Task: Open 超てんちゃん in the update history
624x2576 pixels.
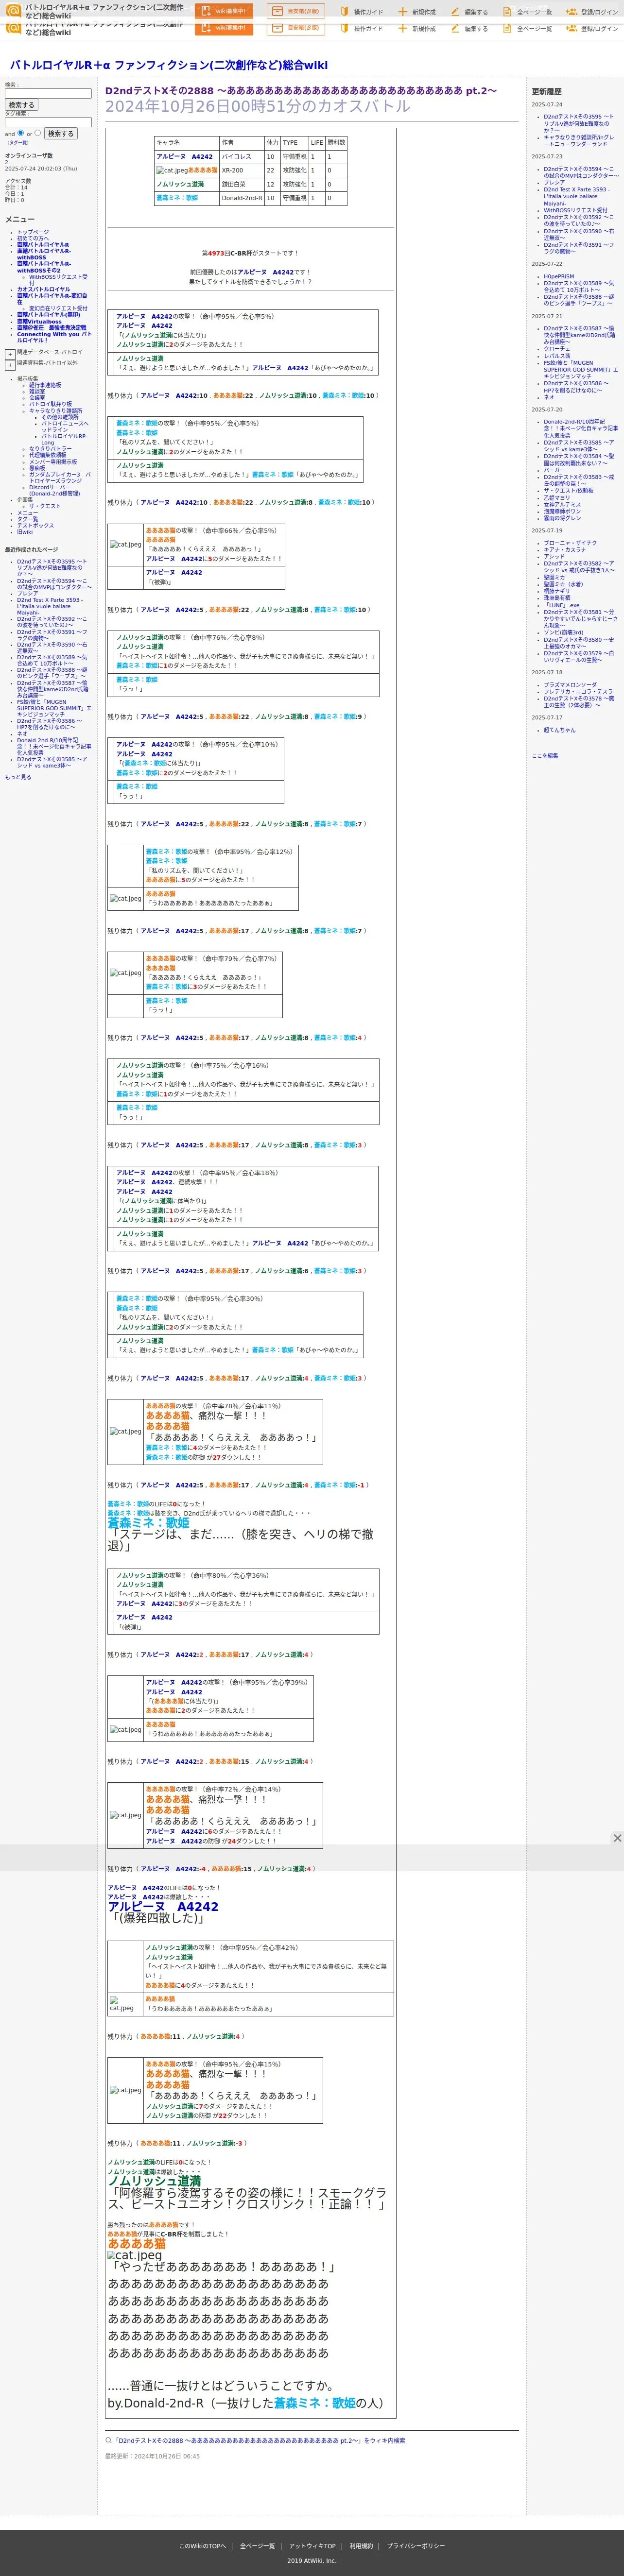Action: [560, 730]
